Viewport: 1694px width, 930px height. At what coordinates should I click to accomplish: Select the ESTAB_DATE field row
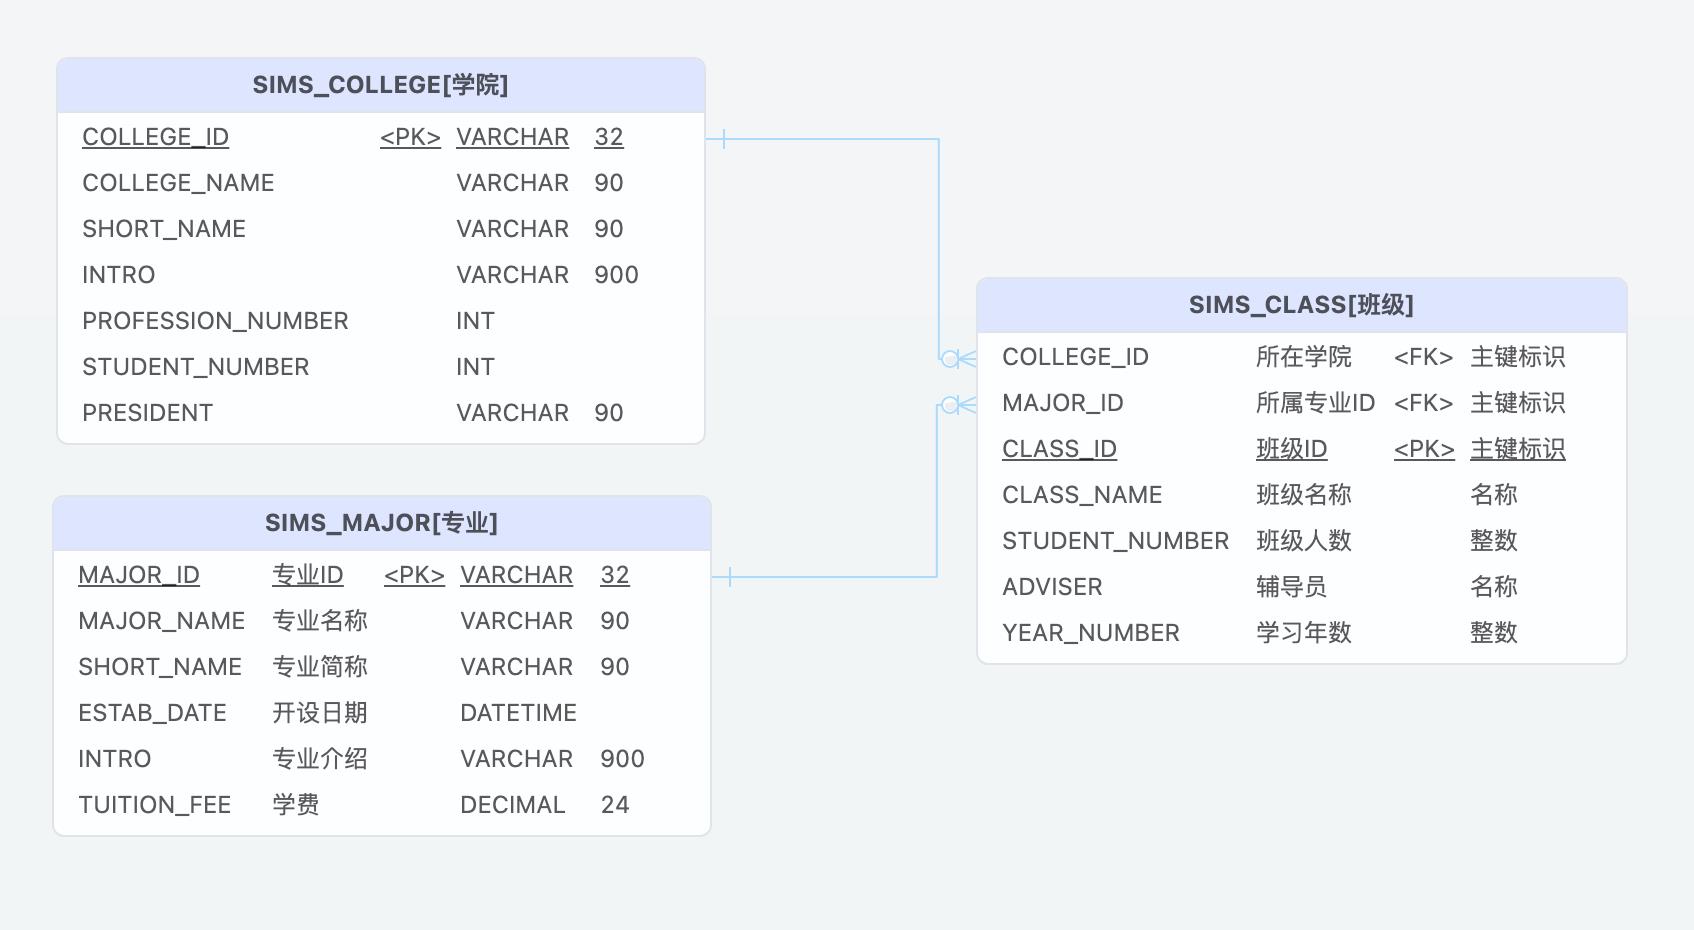[152, 713]
